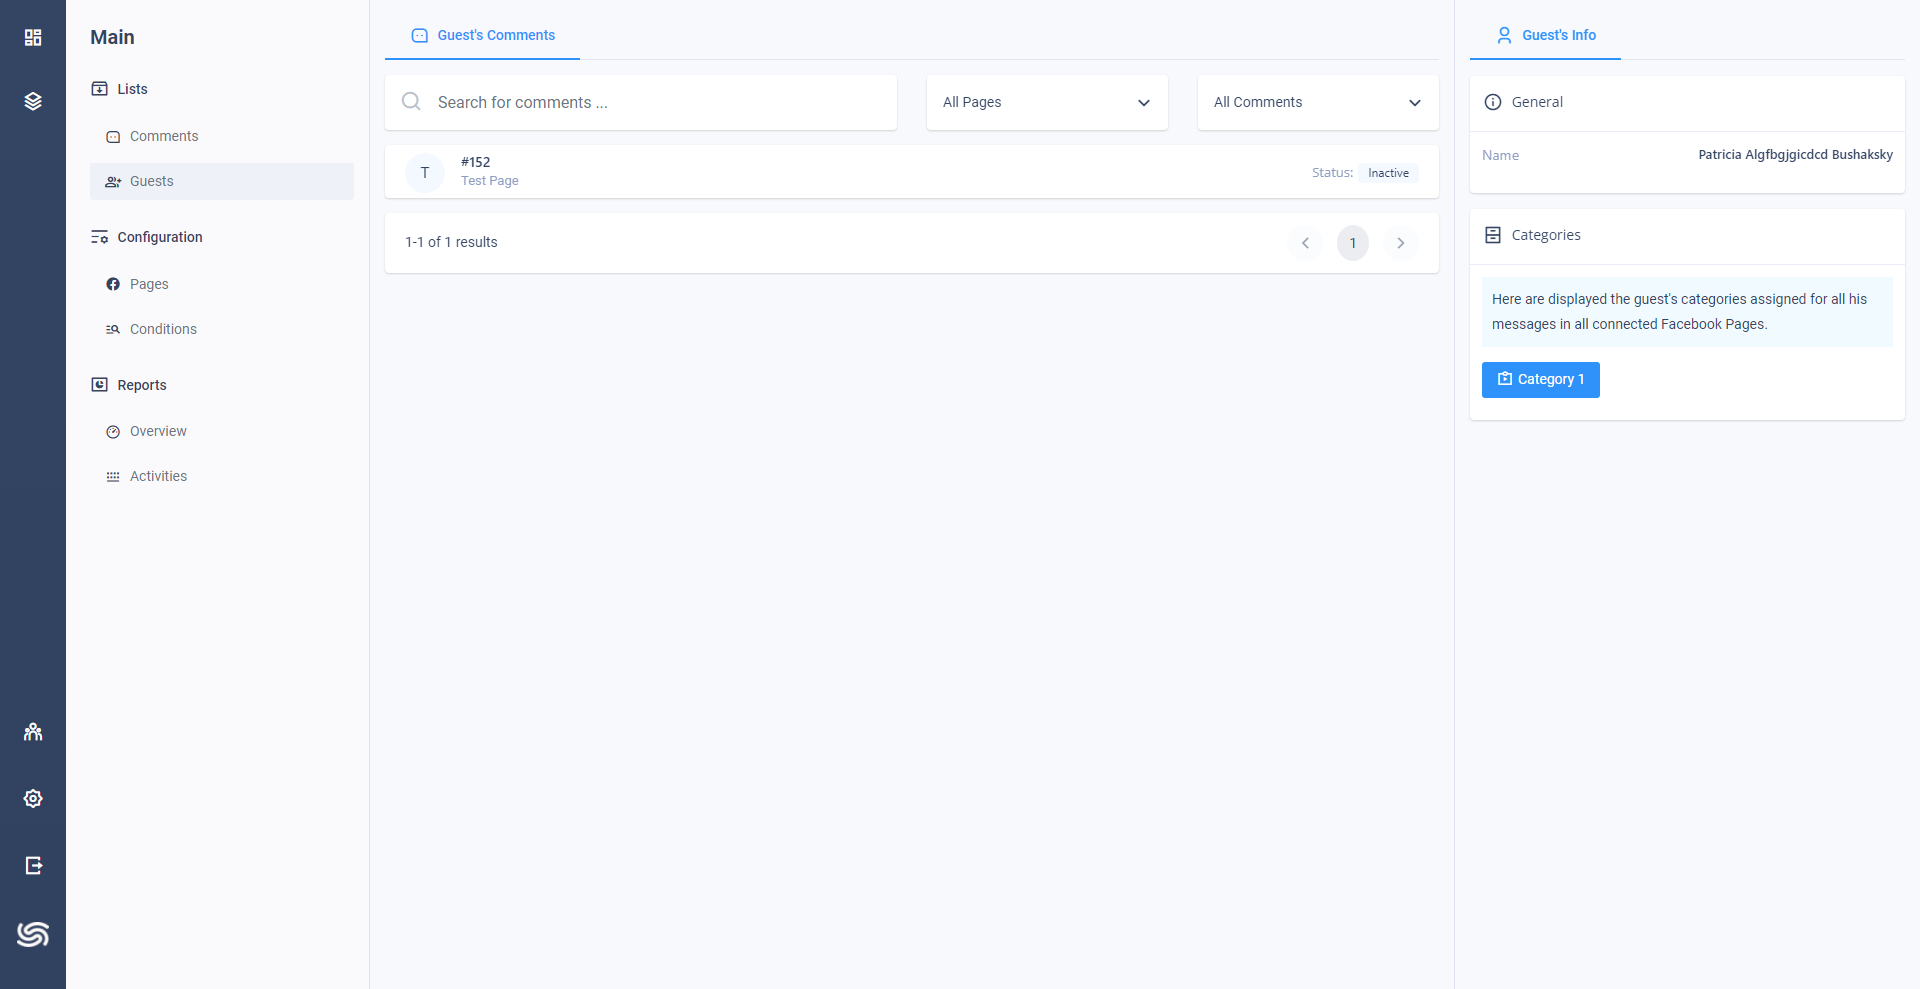The width and height of the screenshot is (1920, 989).
Task: Go to the previous results page
Action: 1305,243
